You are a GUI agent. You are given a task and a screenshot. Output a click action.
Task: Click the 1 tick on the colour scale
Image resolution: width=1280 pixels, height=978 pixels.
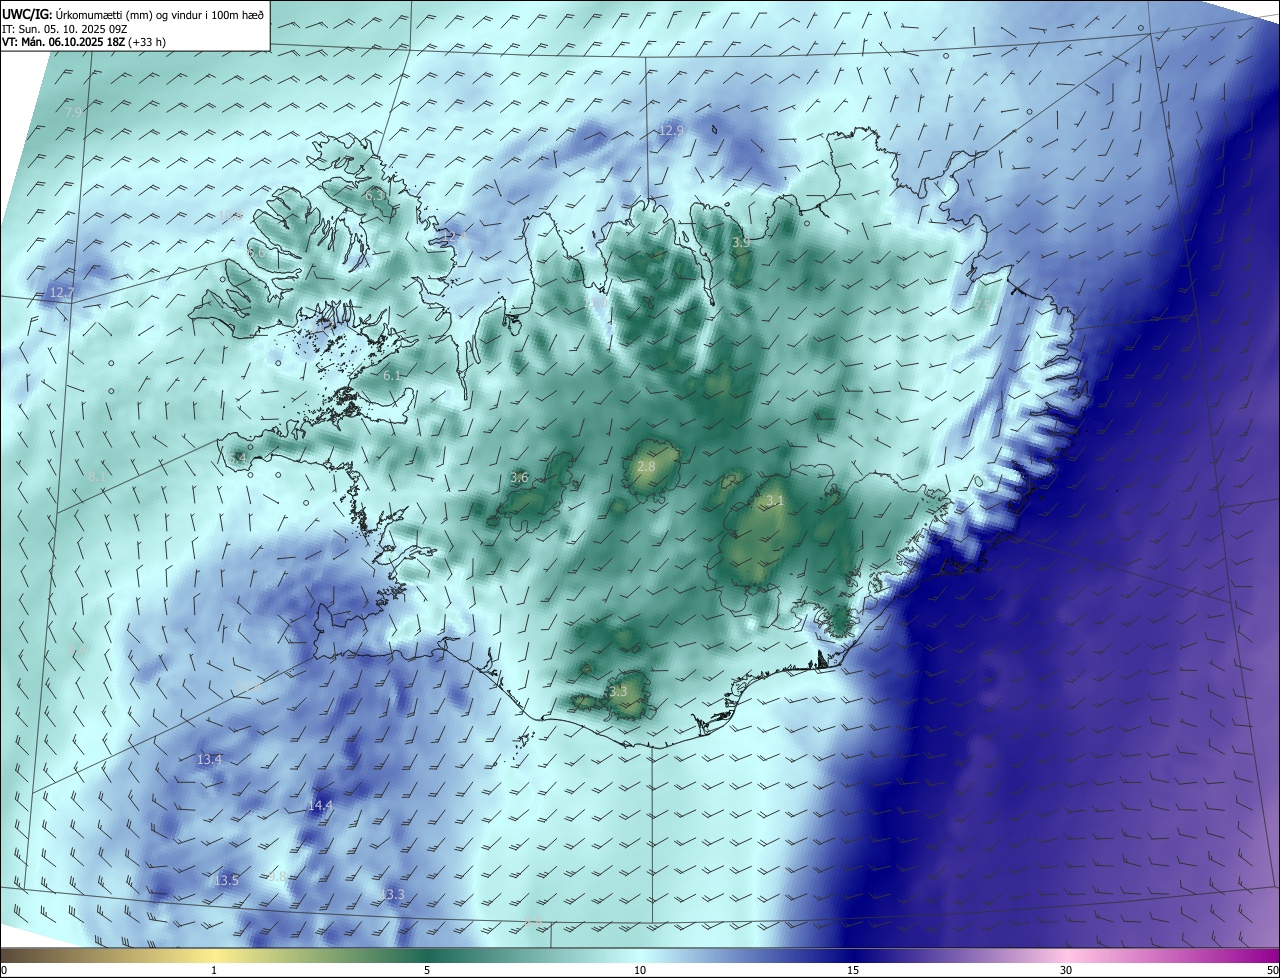click(x=214, y=970)
